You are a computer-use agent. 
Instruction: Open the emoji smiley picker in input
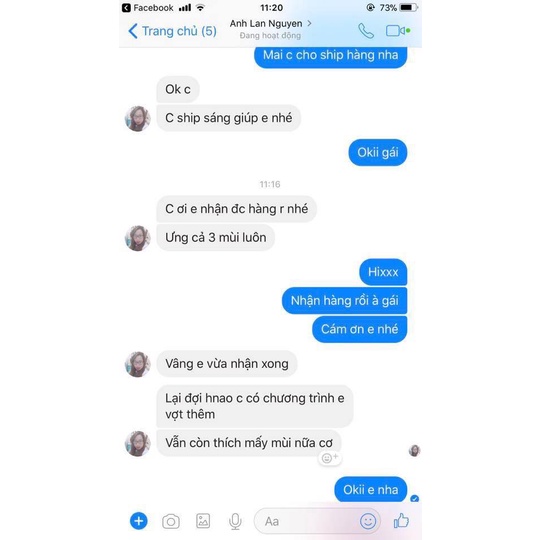[367, 521]
